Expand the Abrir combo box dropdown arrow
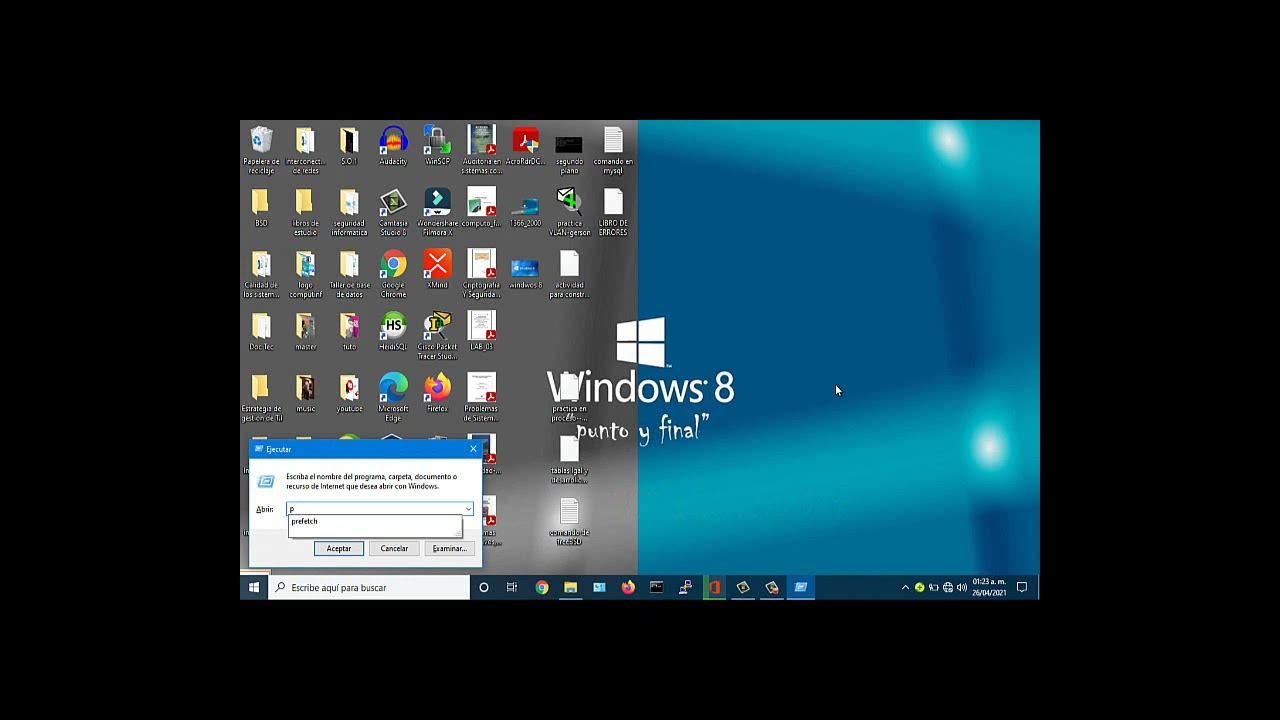The width and height of the screenshot is (1280, 720). click(468, 509)
